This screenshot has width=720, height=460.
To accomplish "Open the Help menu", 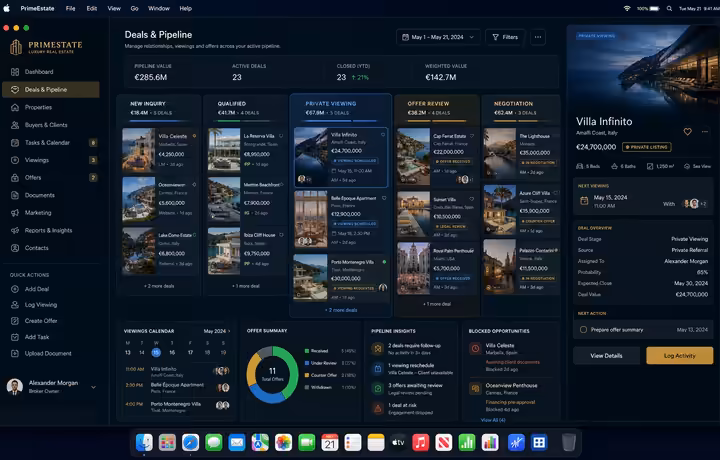I will [x=186, y=8].
